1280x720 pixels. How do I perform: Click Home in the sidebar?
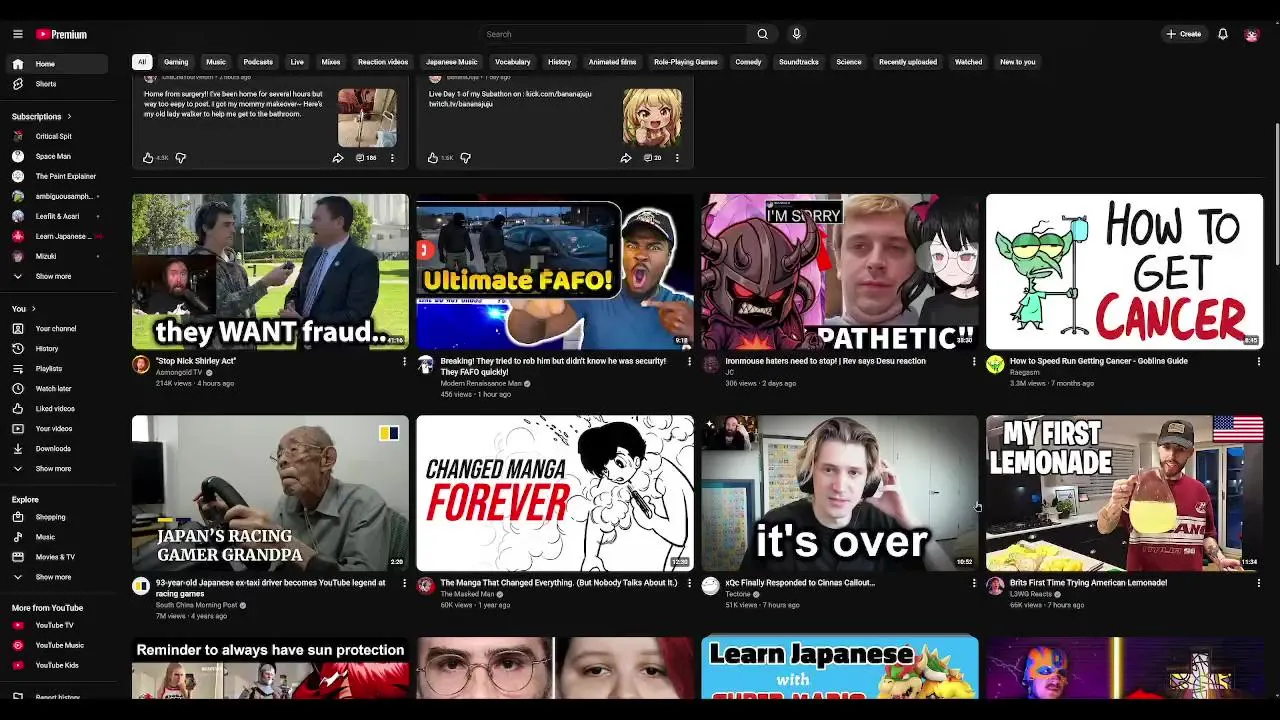(x=55, y=64)
